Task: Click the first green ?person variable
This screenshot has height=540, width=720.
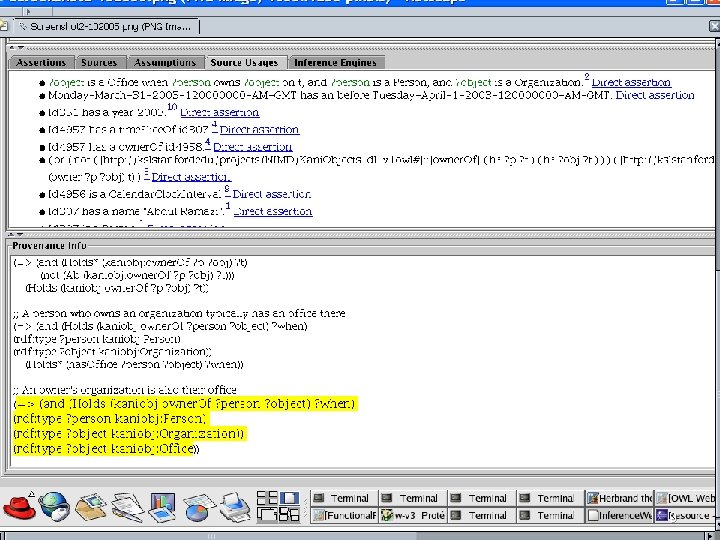Action: point(191,83)
